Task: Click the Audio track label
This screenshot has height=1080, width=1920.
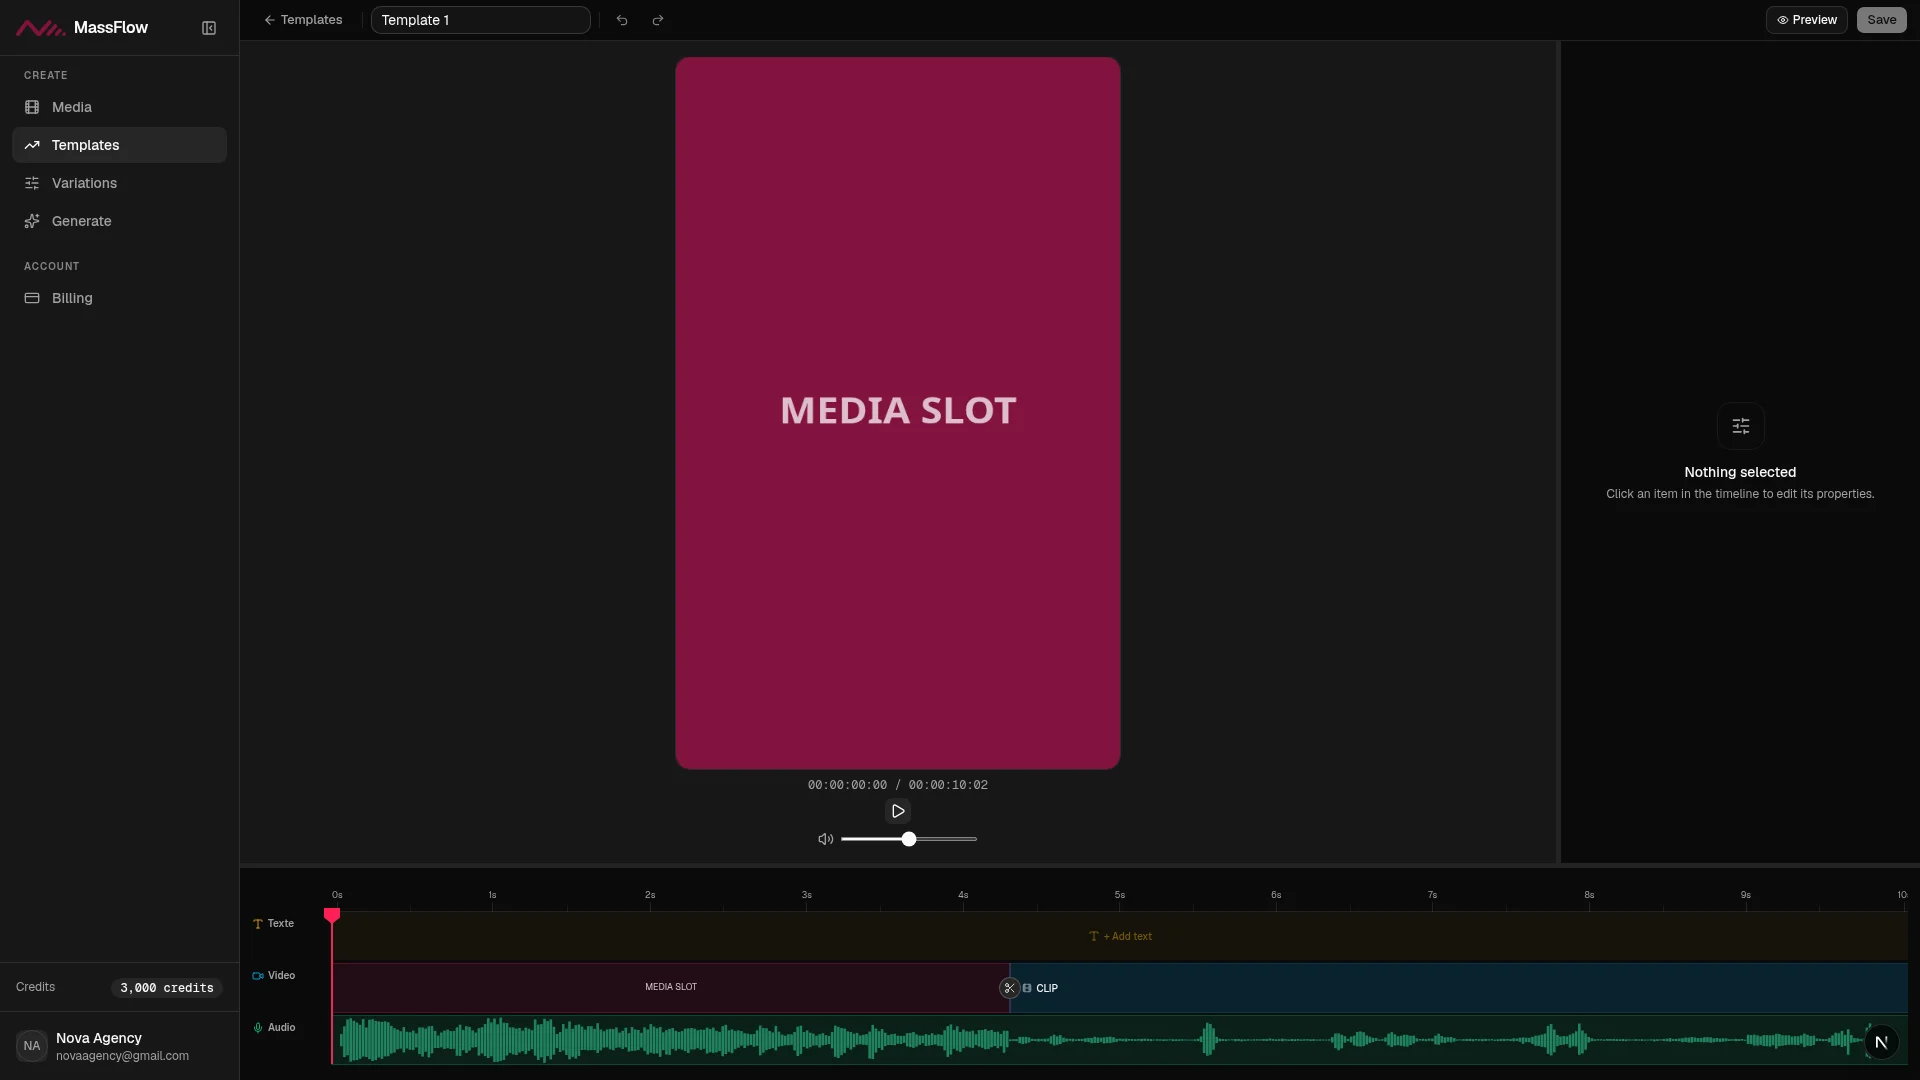Action: [x=273, y=1028]
